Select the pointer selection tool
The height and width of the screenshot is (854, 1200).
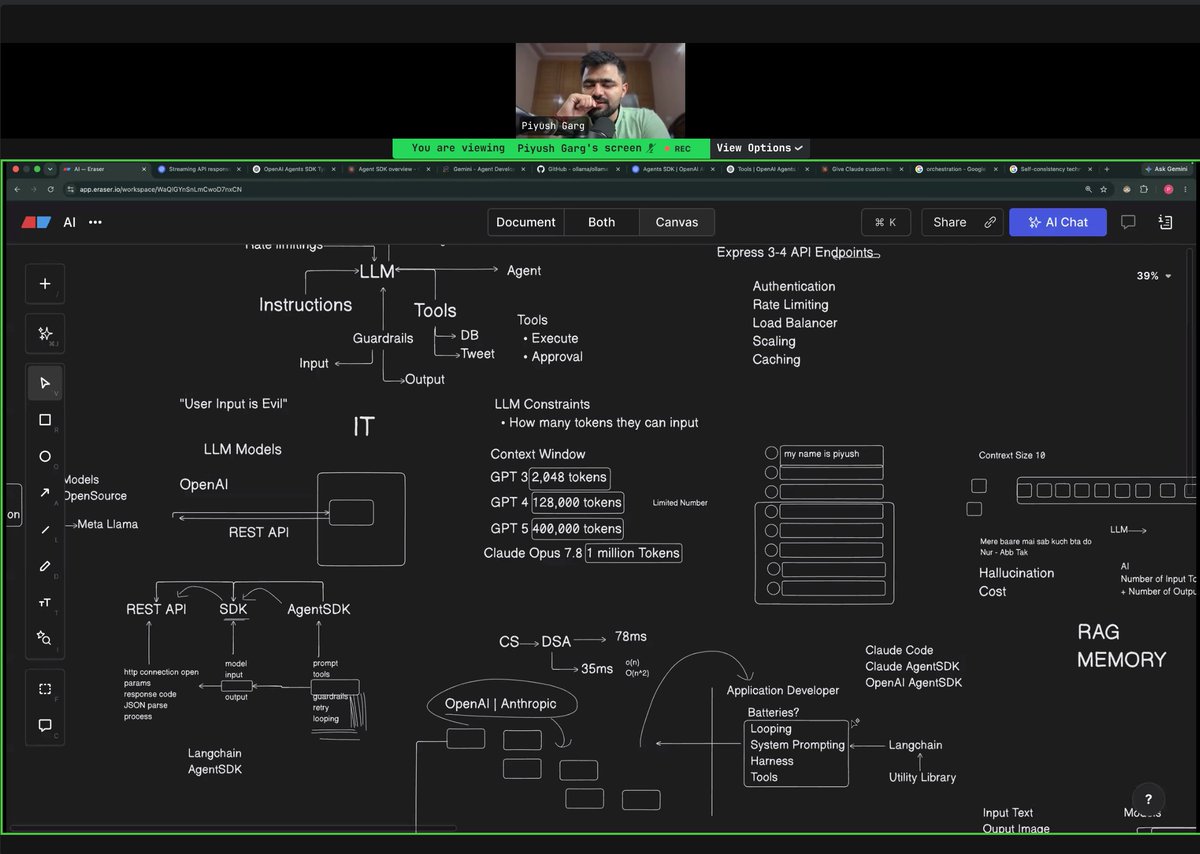point(44,383)
